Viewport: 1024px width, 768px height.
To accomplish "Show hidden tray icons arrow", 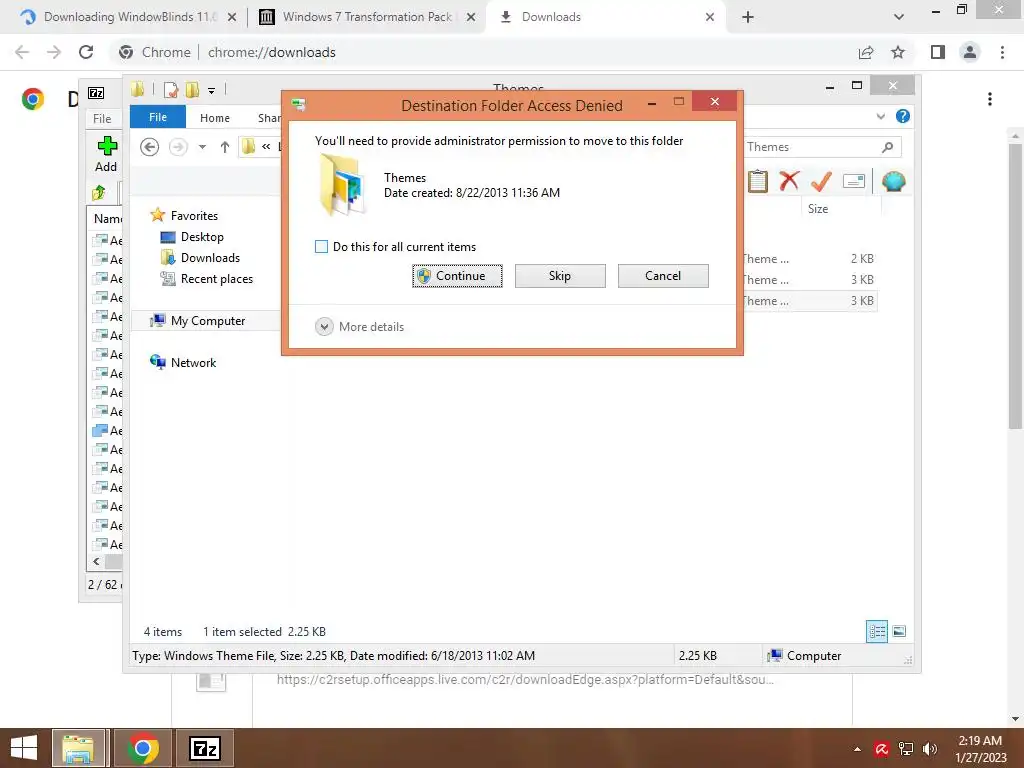I will point(857,749).
